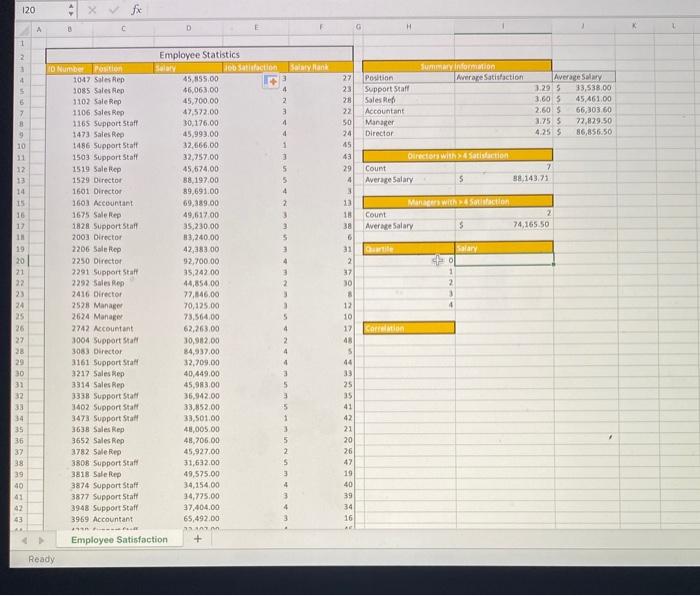Screen dimensions: 700x596
Task: Select the Summary table Director position cell
Action: pyautogui.click(x=408, y=133)
